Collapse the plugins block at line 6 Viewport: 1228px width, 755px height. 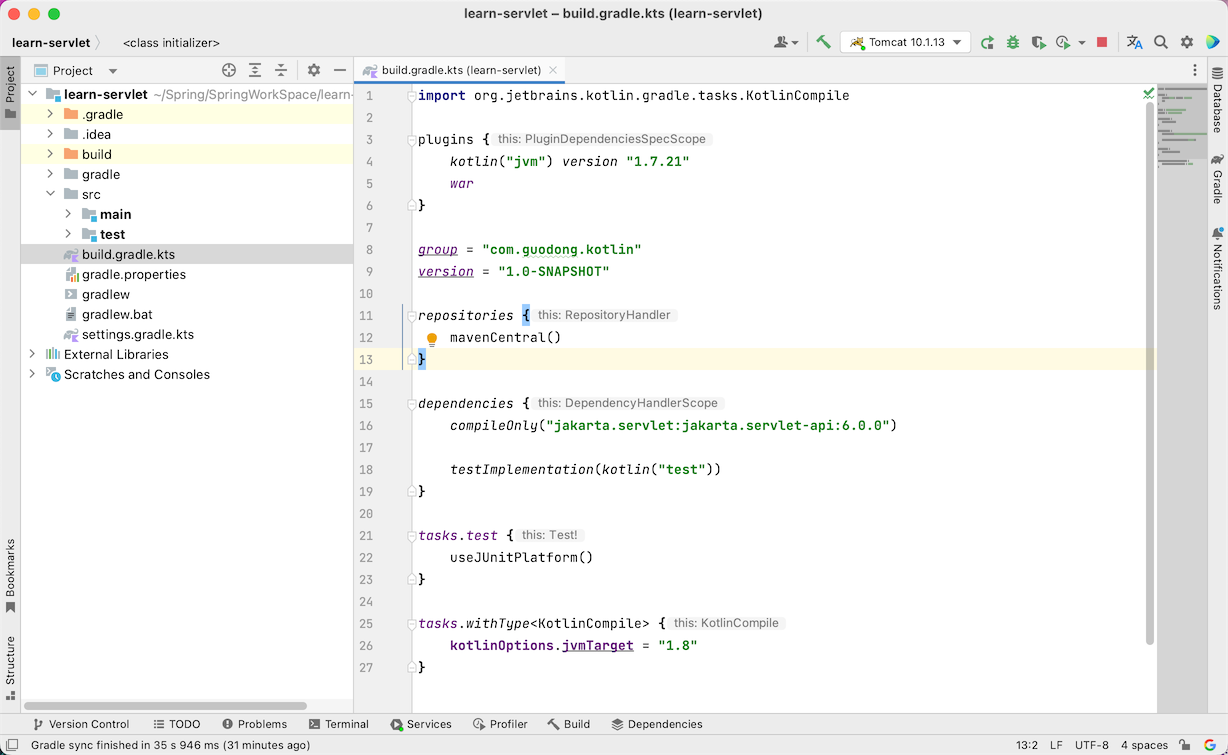411,205
